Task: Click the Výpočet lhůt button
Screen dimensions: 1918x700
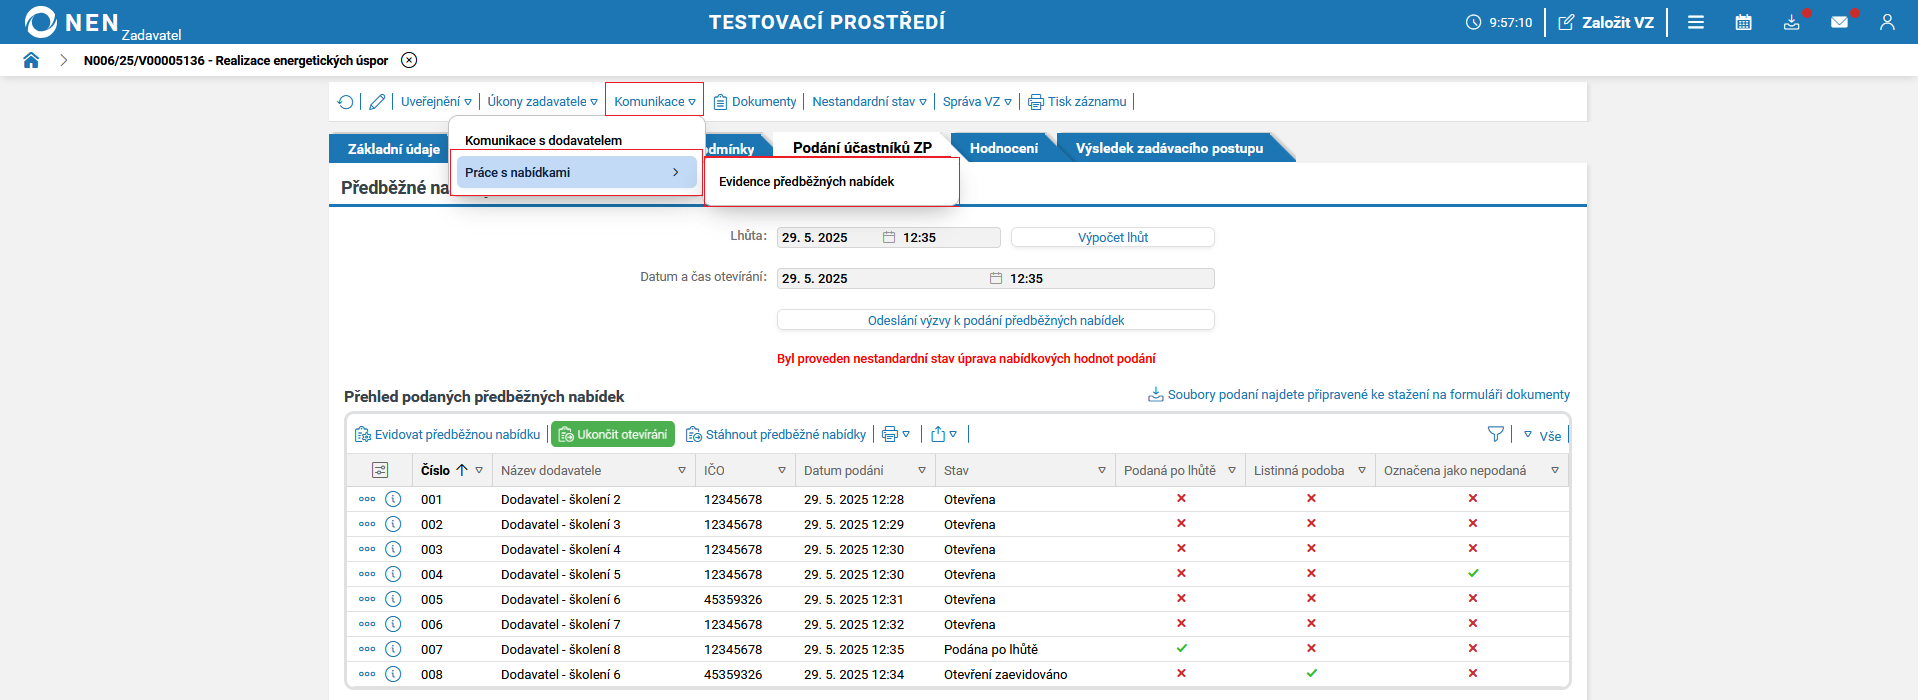Action: (1112, 237)
